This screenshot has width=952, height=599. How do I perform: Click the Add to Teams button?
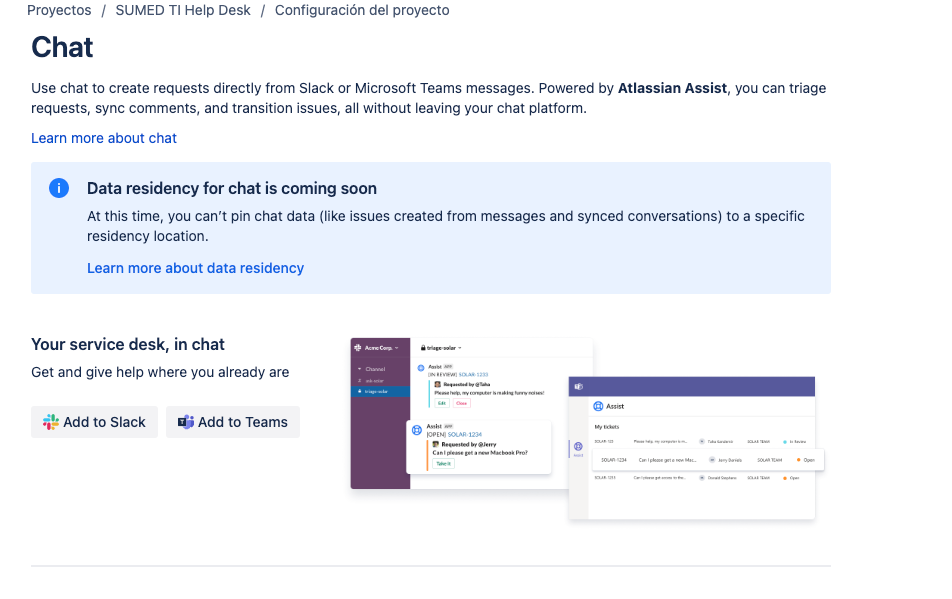[233, 422]
